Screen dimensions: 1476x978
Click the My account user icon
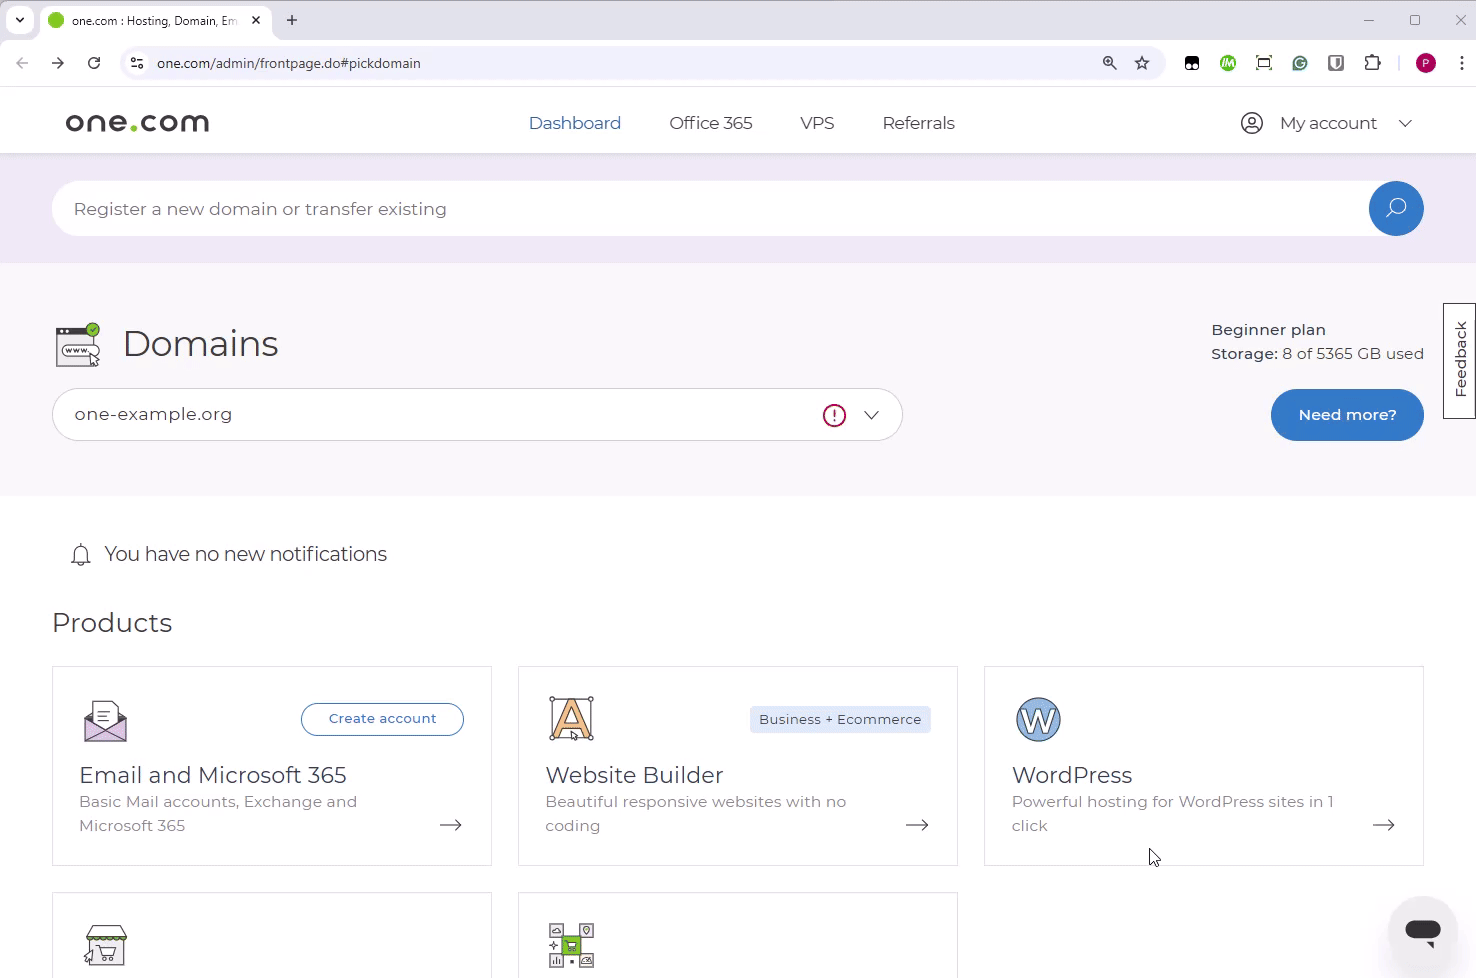click(x=1251, y=123)
